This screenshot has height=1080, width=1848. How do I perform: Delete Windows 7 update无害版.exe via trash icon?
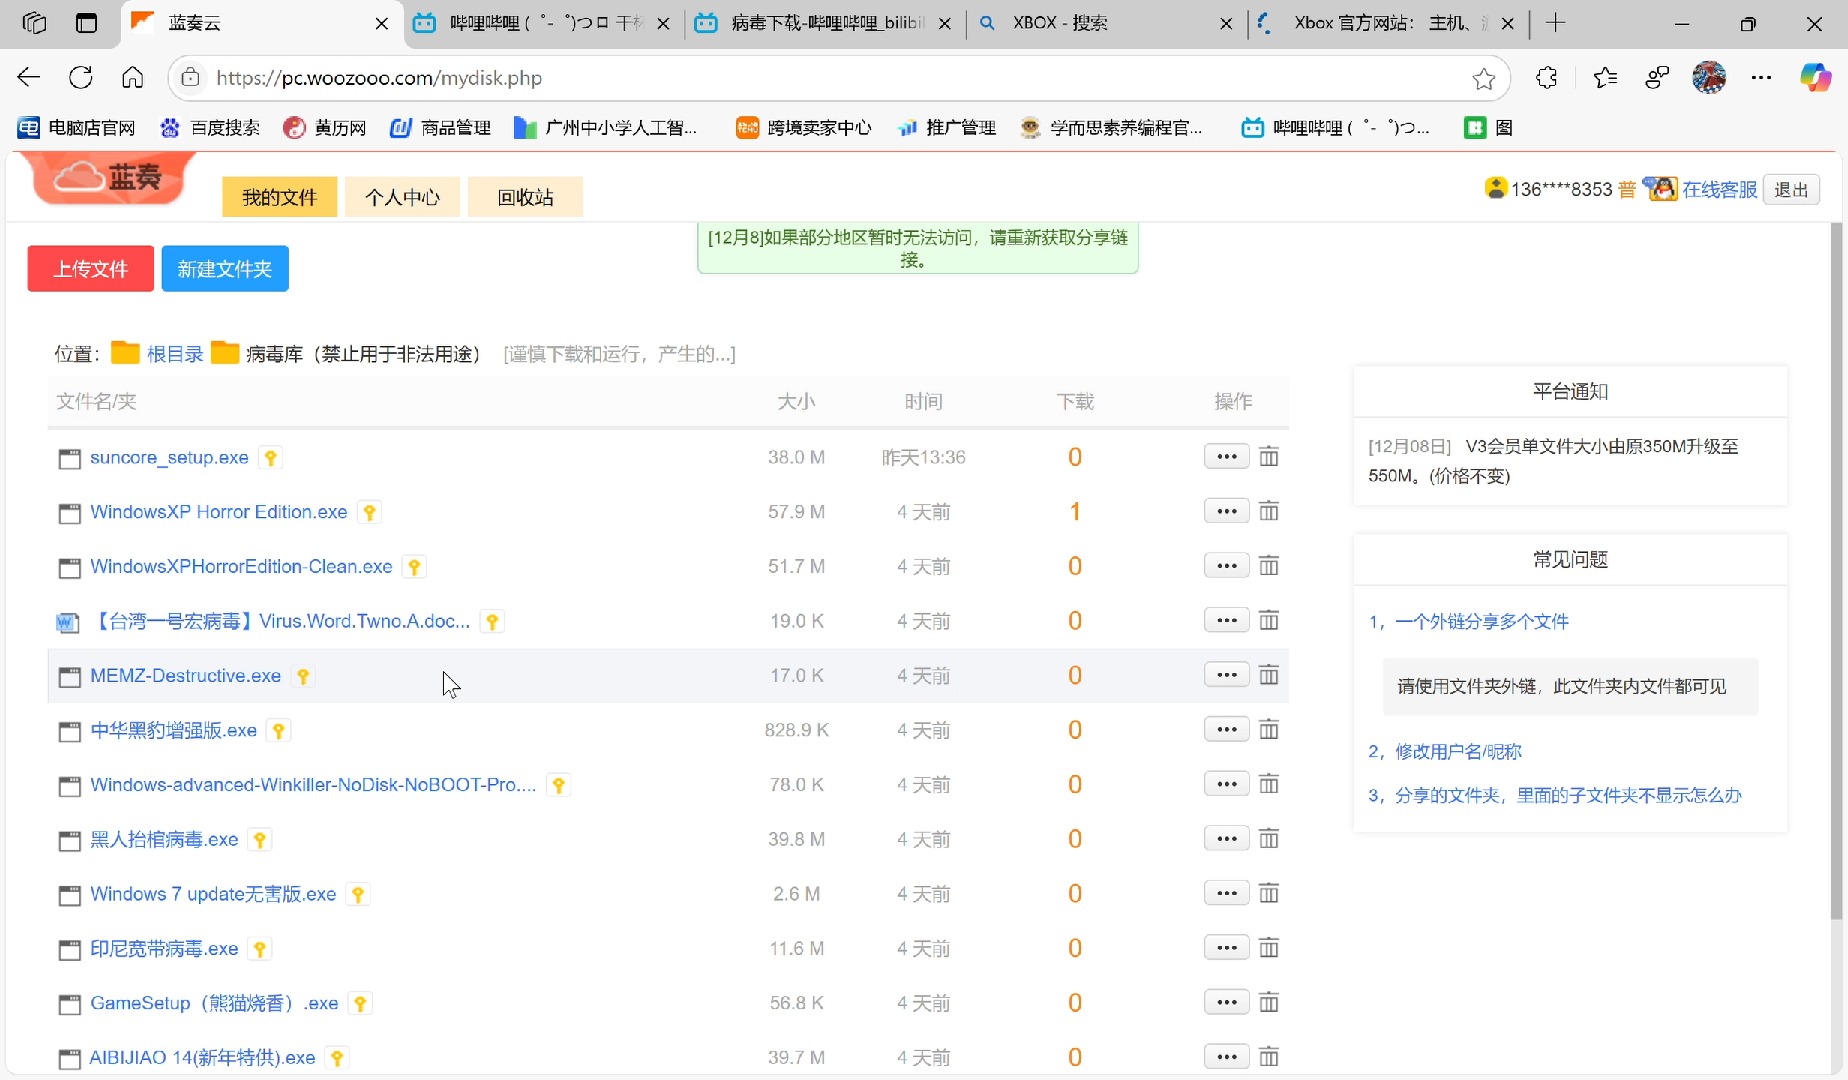tap(1269, 894)
